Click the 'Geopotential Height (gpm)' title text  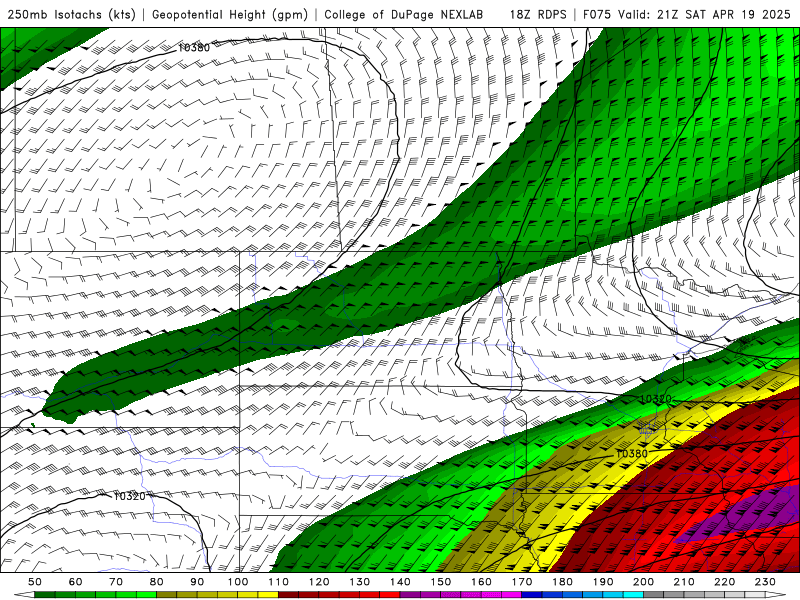tap(230, 14)
